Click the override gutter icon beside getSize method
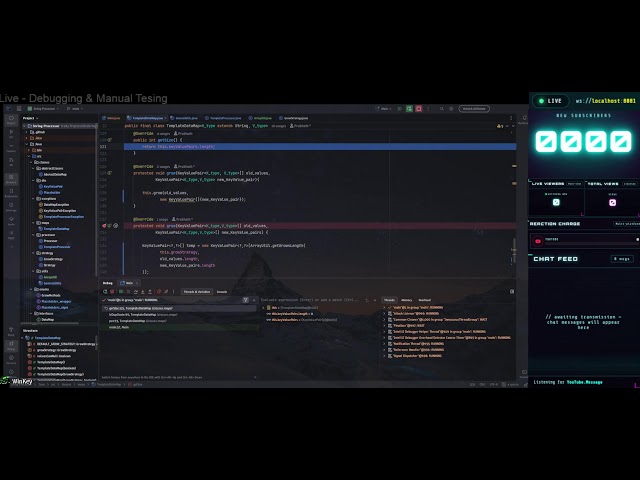 pyautogui.click(x=109, y=140)
